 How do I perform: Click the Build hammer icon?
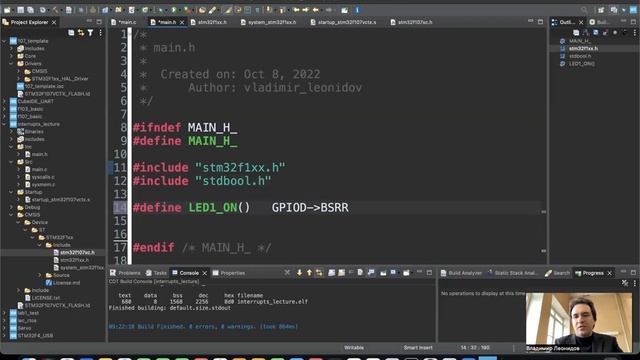pyautogui.click(x=56, y=10)
